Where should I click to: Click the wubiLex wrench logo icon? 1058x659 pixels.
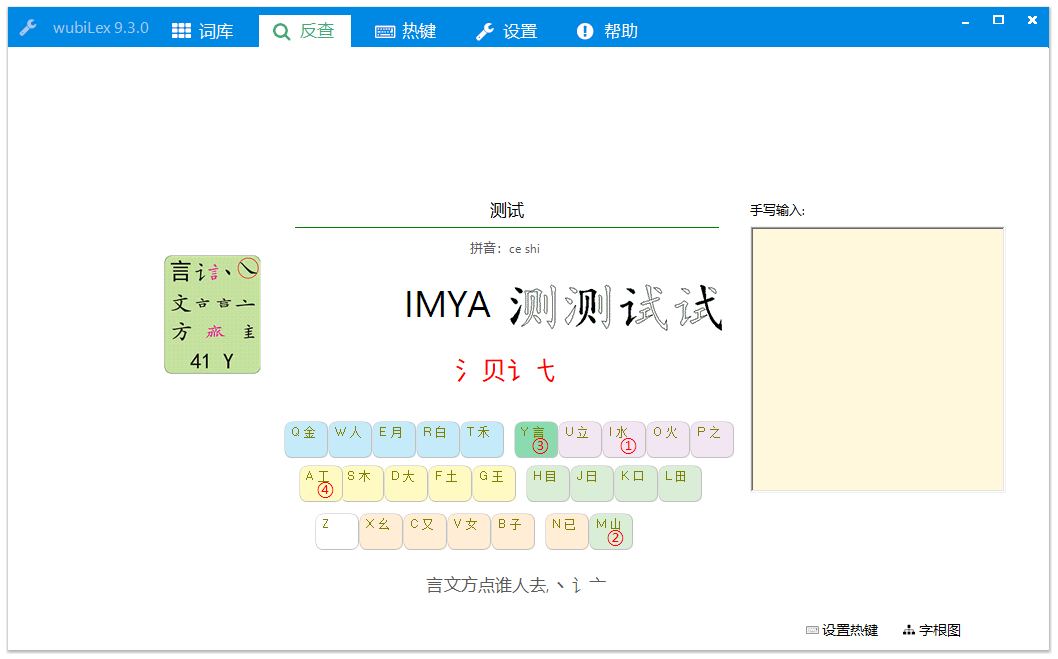[x=28, y=28]
